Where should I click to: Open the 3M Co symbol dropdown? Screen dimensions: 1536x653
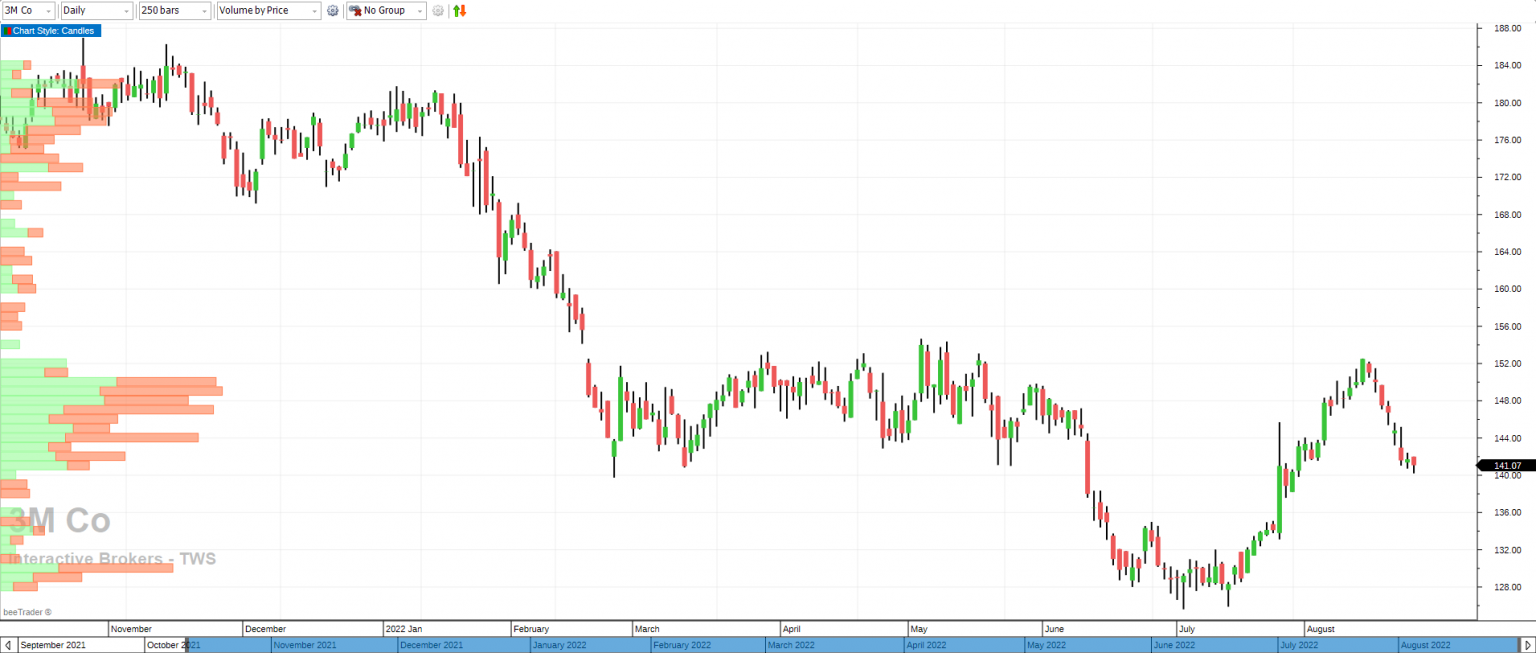pos(28,10)
